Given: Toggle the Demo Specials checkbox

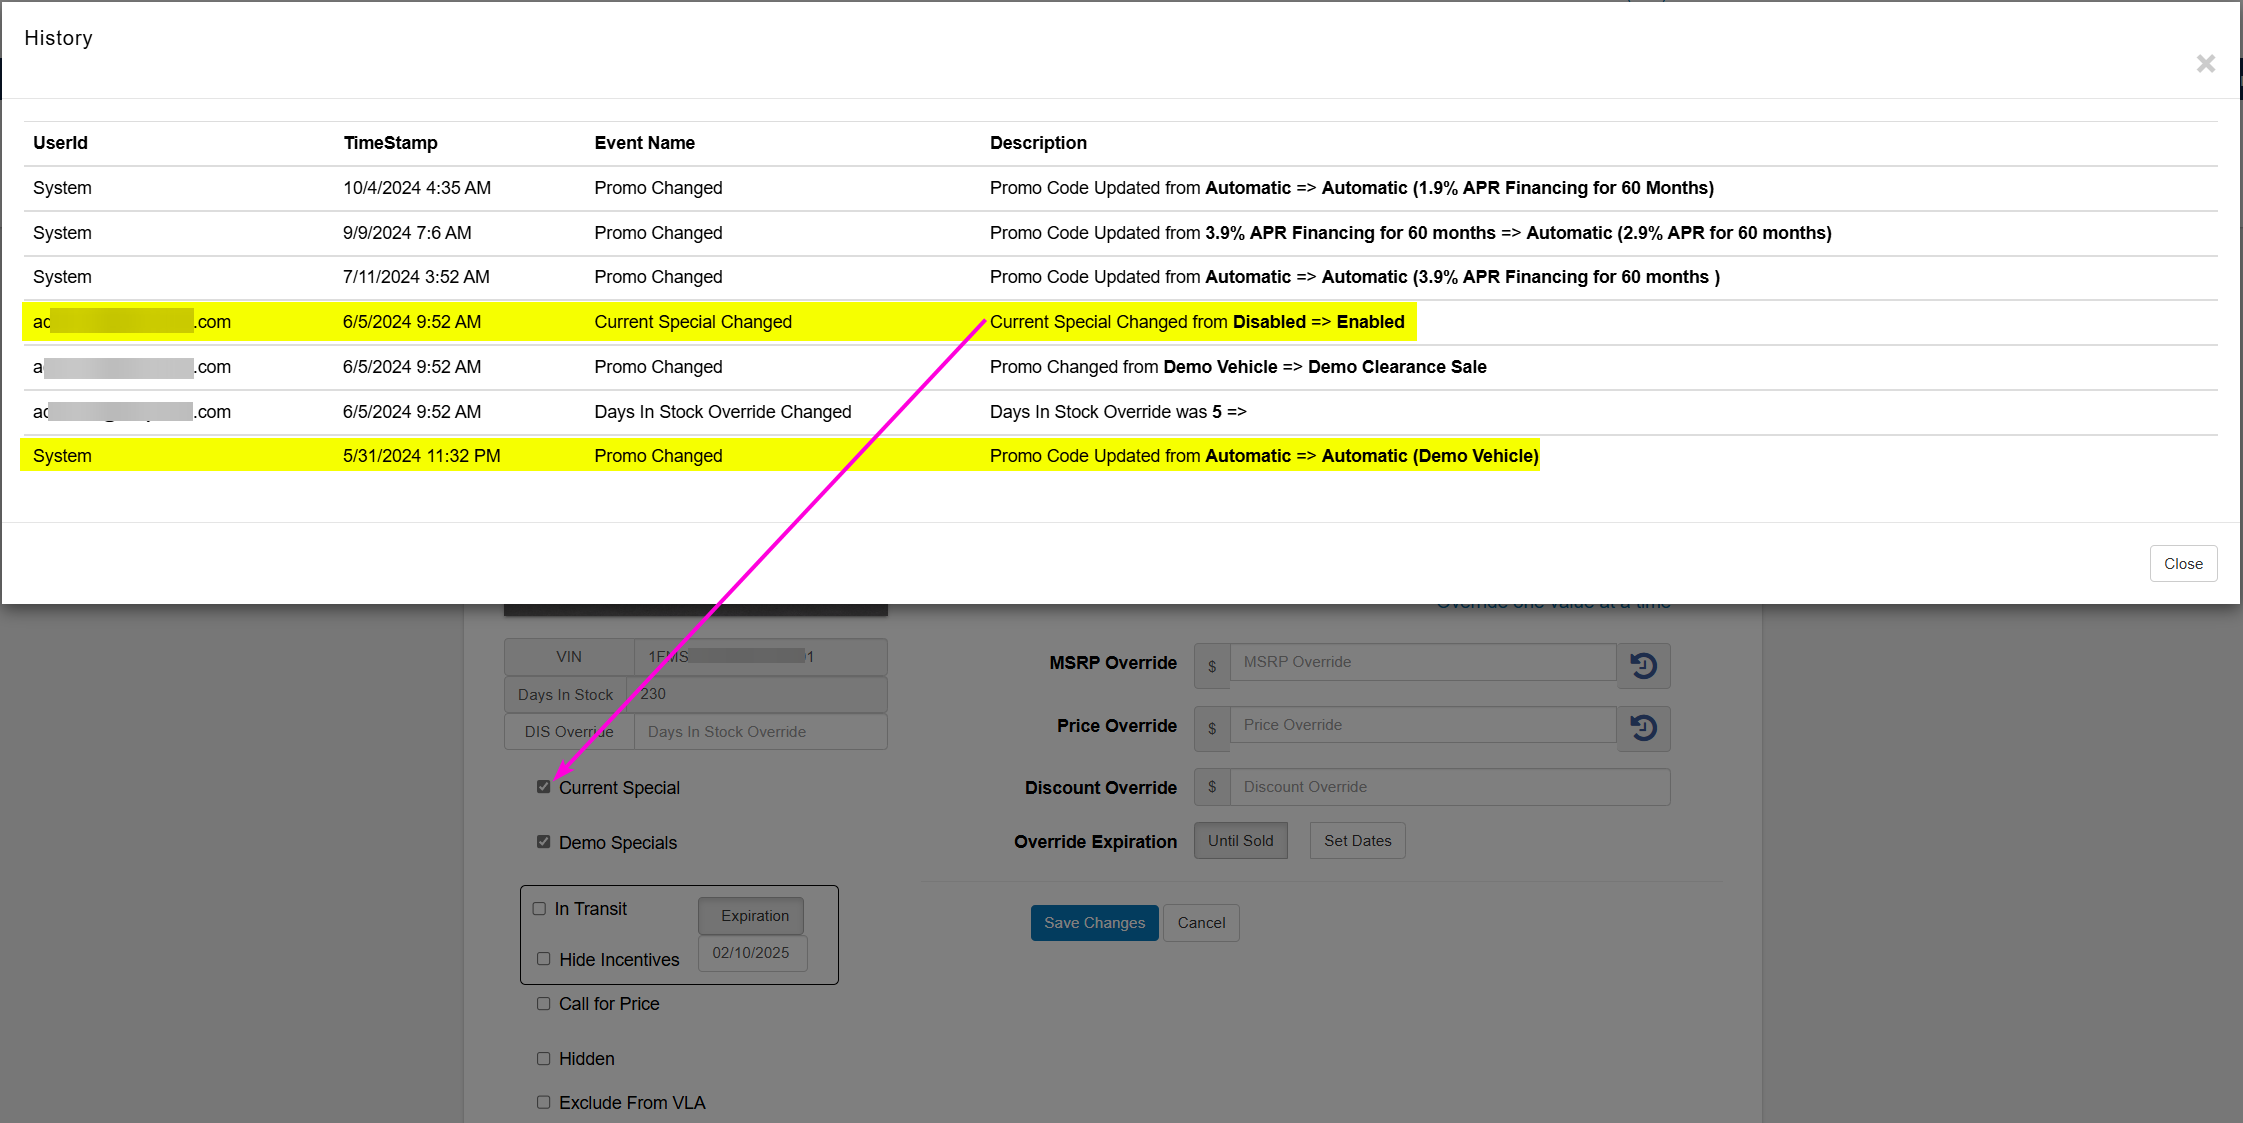Looking at the screenshot, I should tap(544, 842).
